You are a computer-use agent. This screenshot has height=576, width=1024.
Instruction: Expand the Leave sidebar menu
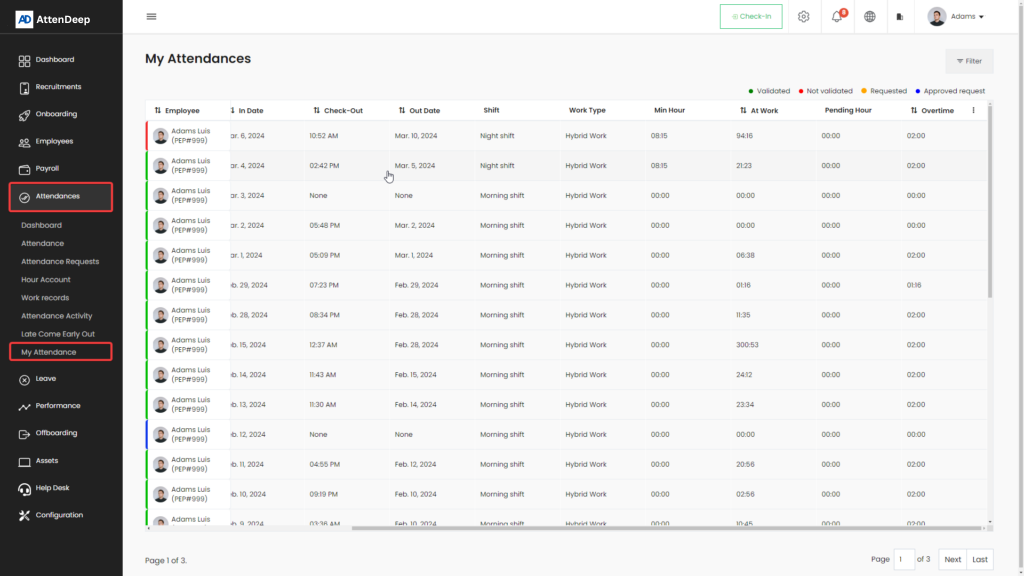[x=45, y=379]
